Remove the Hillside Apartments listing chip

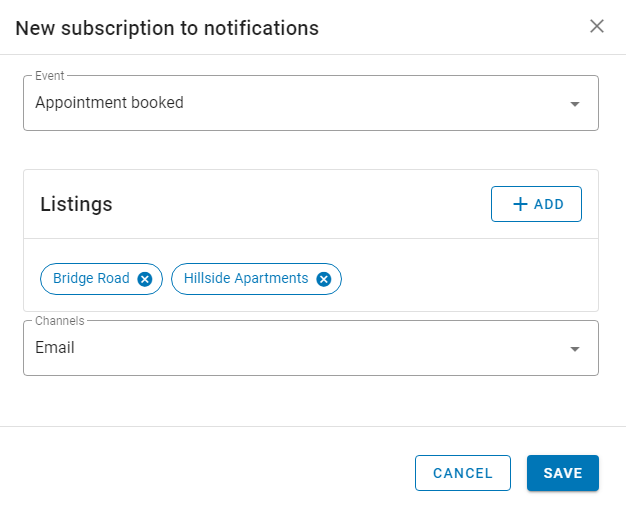(x=323, y=279)
